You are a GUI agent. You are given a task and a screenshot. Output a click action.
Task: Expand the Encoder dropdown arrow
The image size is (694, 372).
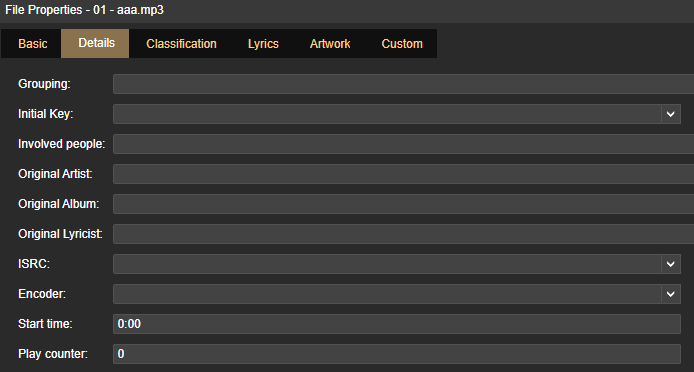[671, 294]
